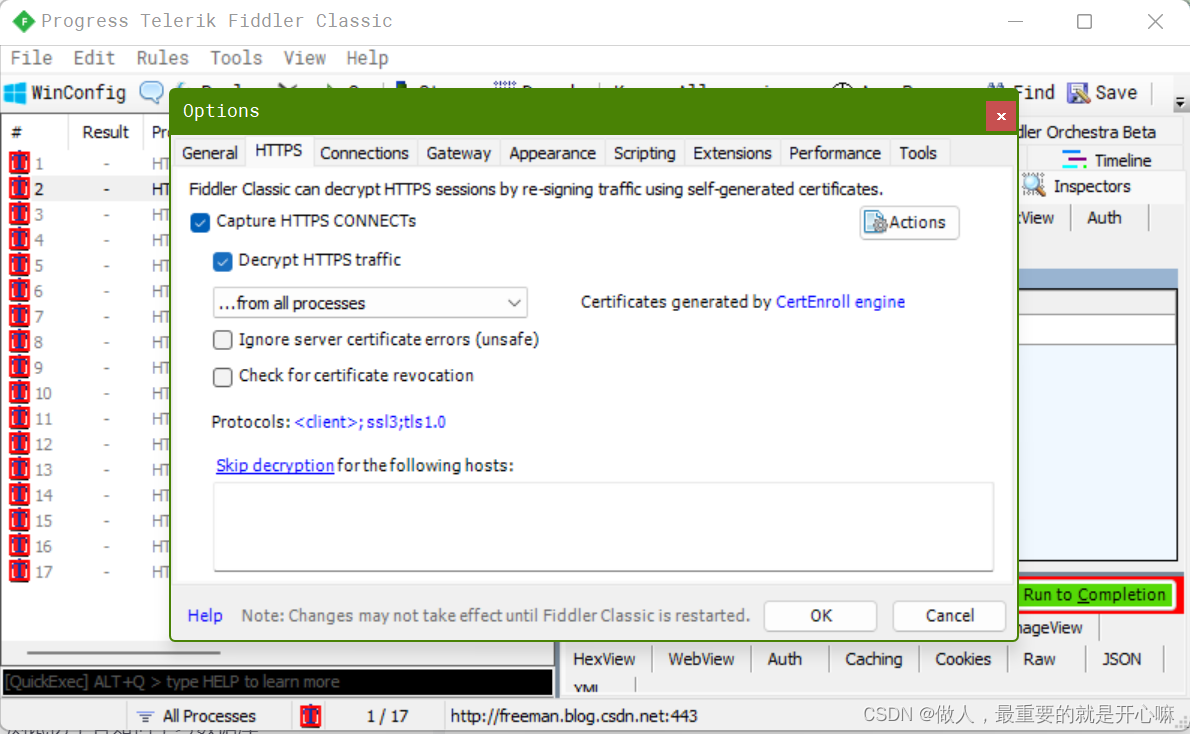Click the CertEnroll engine link

tap(840, 302)
